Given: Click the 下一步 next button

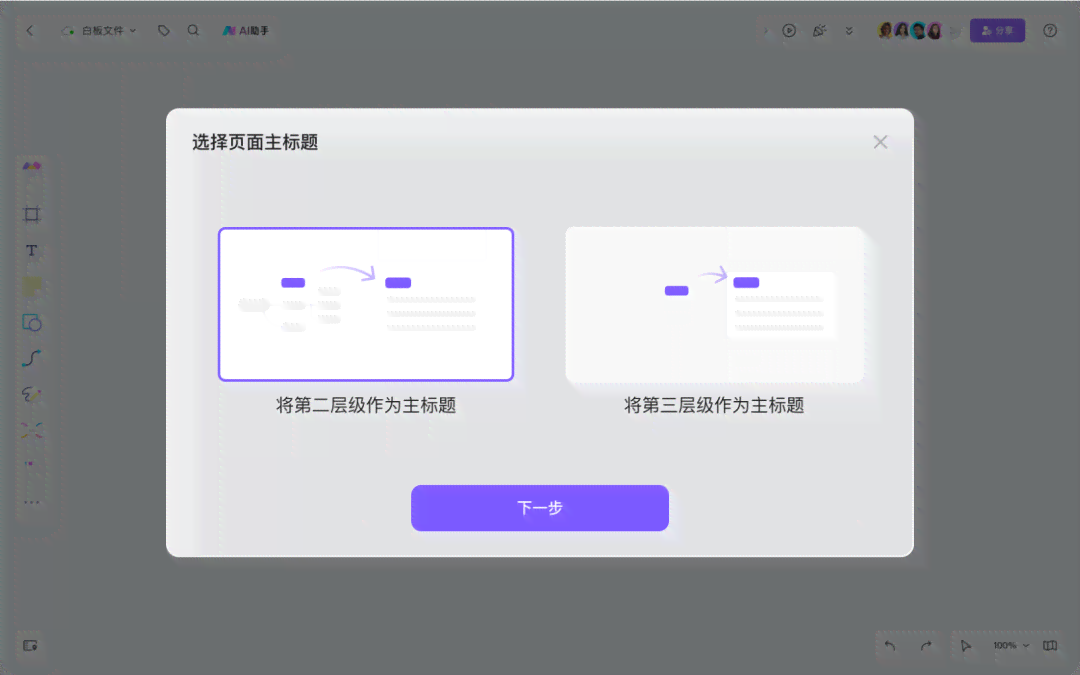Looking at the screenshot, I should pos(540,508).
